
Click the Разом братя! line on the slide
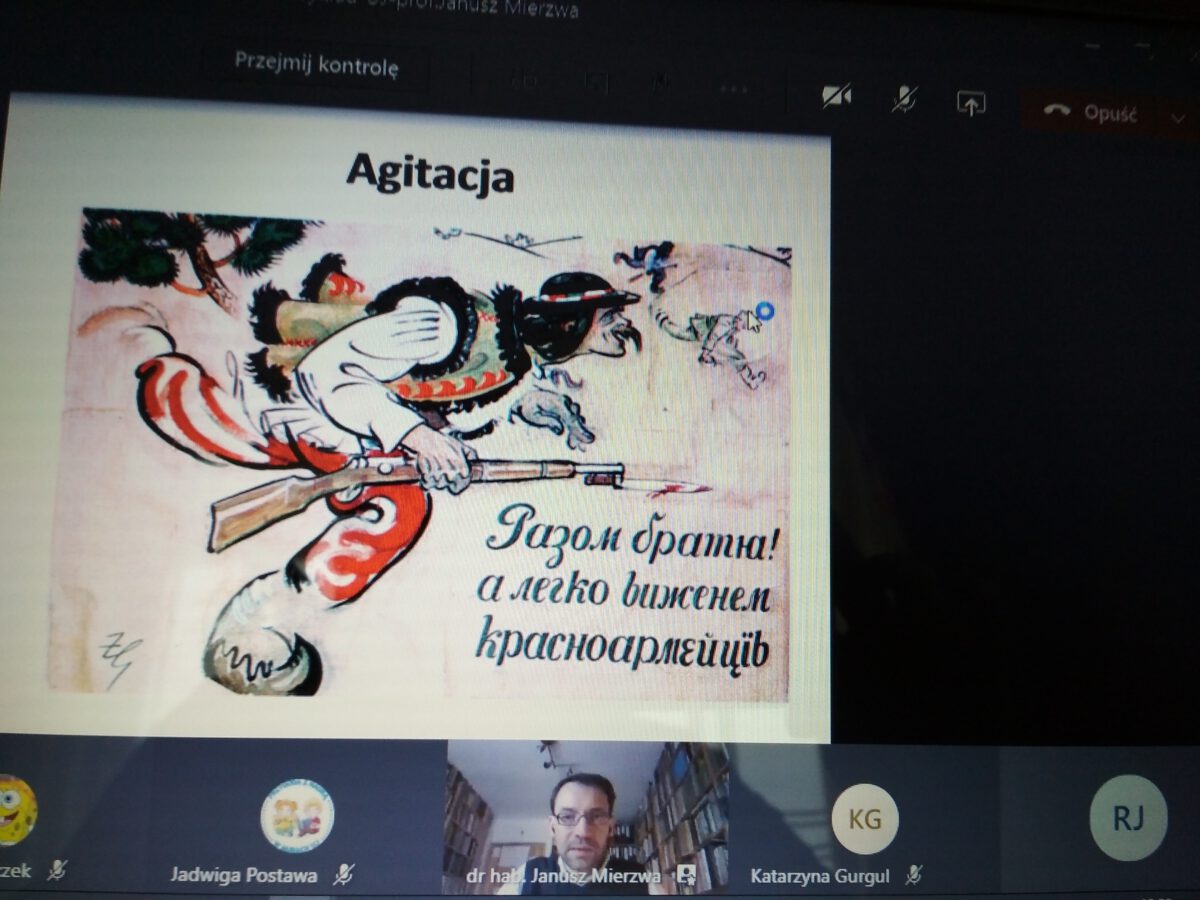coord(630,535)
